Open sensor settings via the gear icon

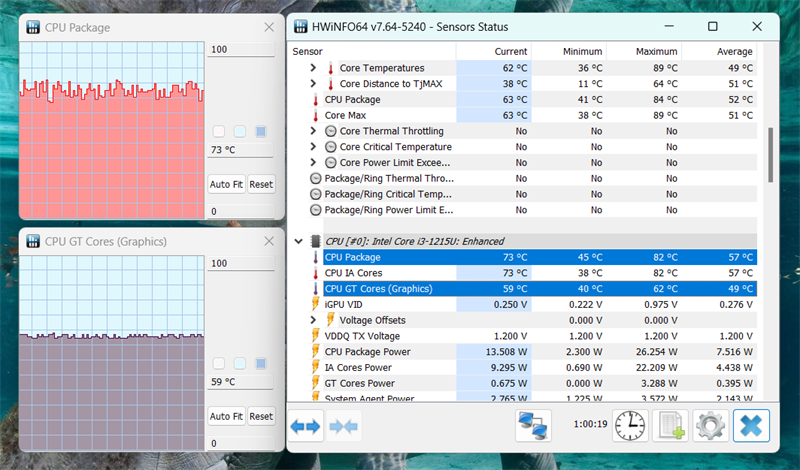coord(710,426)
